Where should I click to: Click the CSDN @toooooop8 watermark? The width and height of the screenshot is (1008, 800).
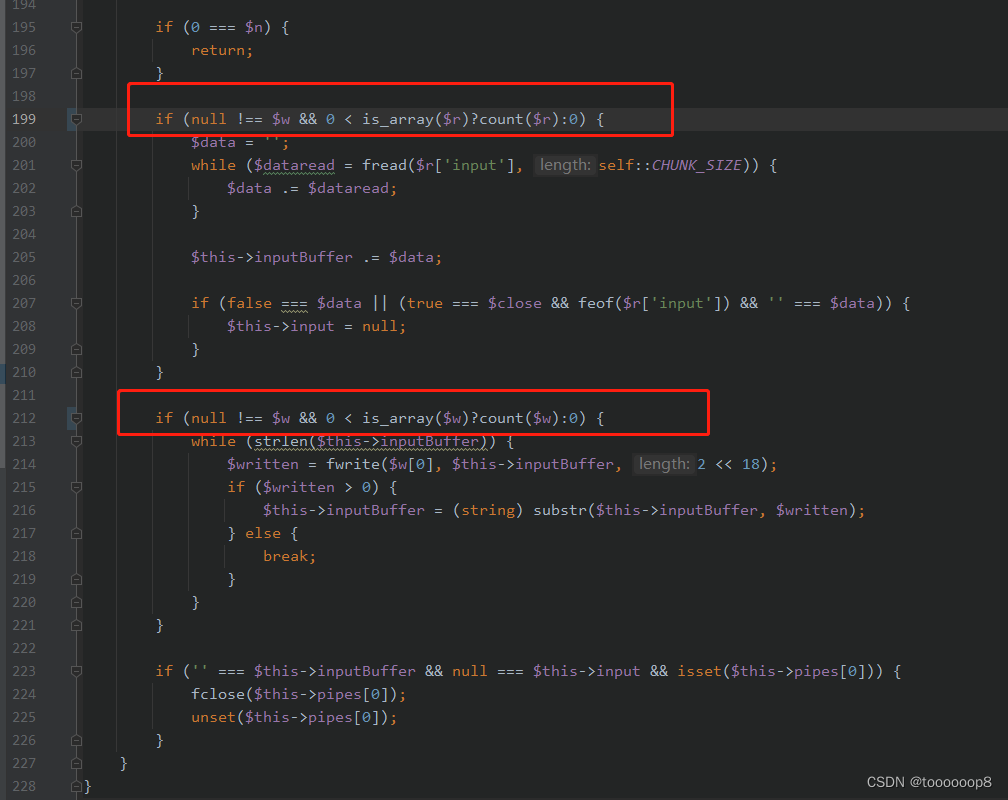click(x=930, y=779)
